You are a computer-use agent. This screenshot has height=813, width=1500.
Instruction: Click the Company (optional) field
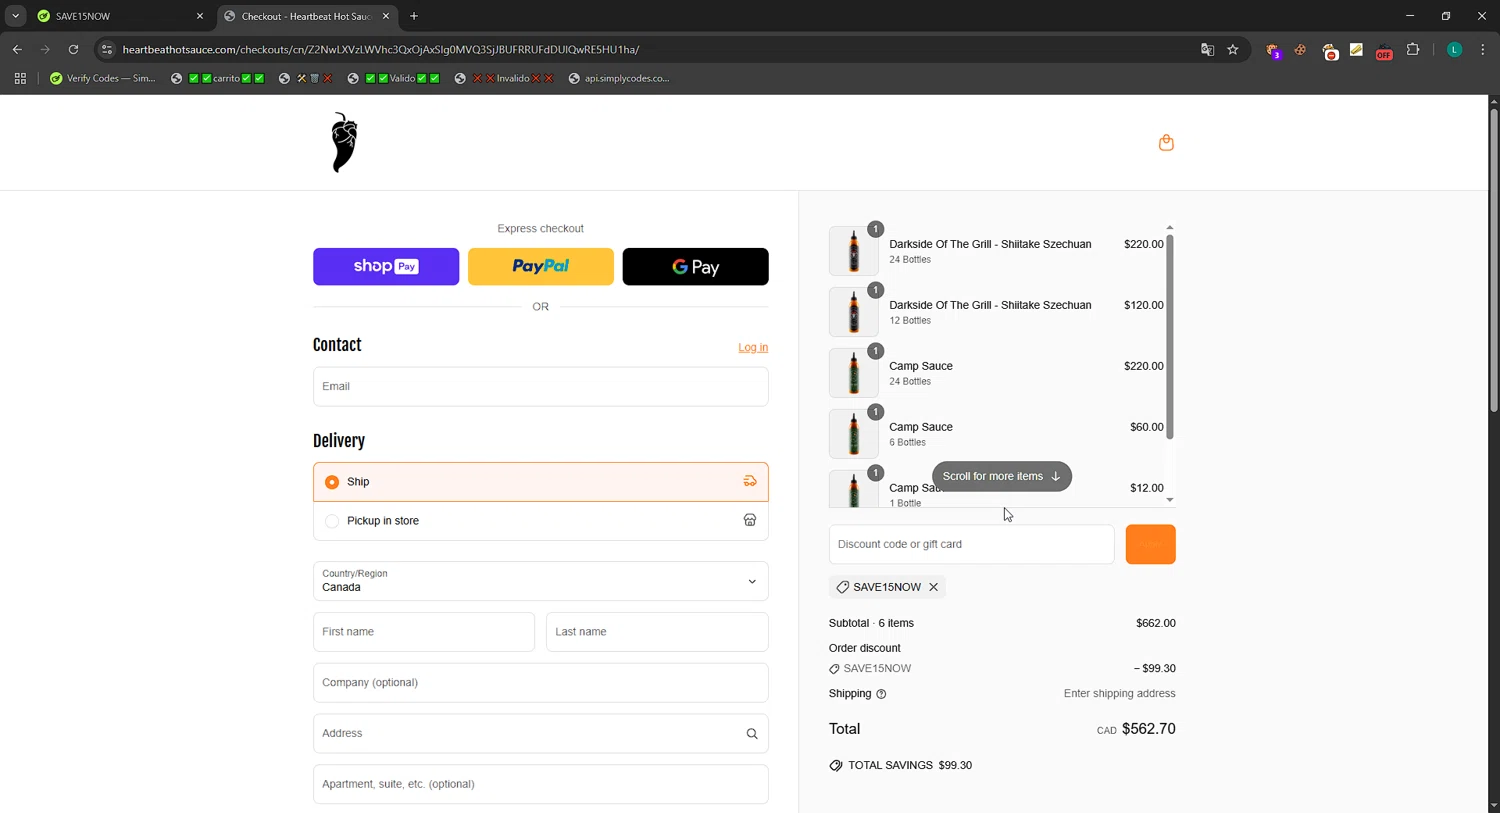[x=540, y=683]
